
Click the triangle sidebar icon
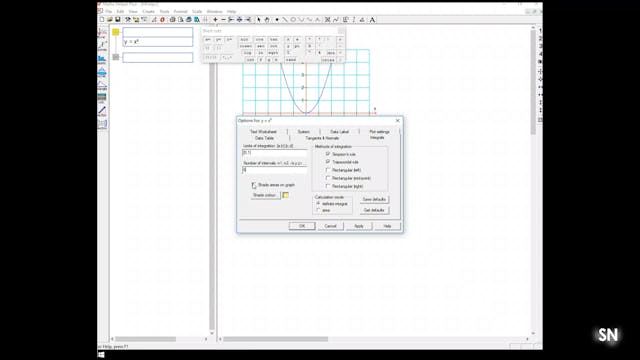[102, 86]
